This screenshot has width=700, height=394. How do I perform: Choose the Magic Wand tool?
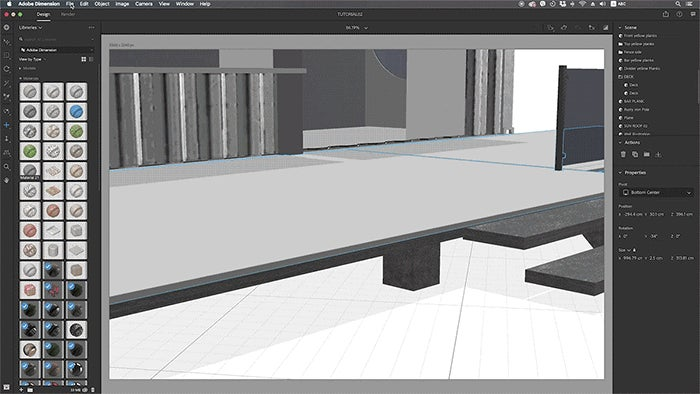(x=6, y=83)
